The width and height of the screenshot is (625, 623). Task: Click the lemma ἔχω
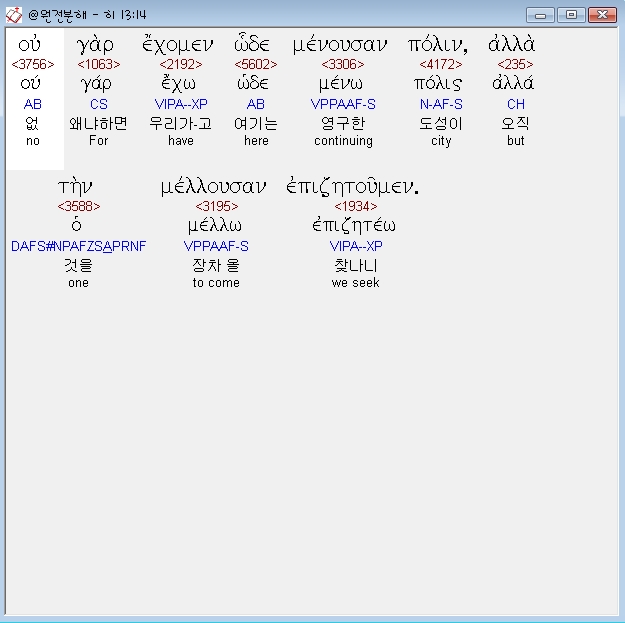[178, 84]
